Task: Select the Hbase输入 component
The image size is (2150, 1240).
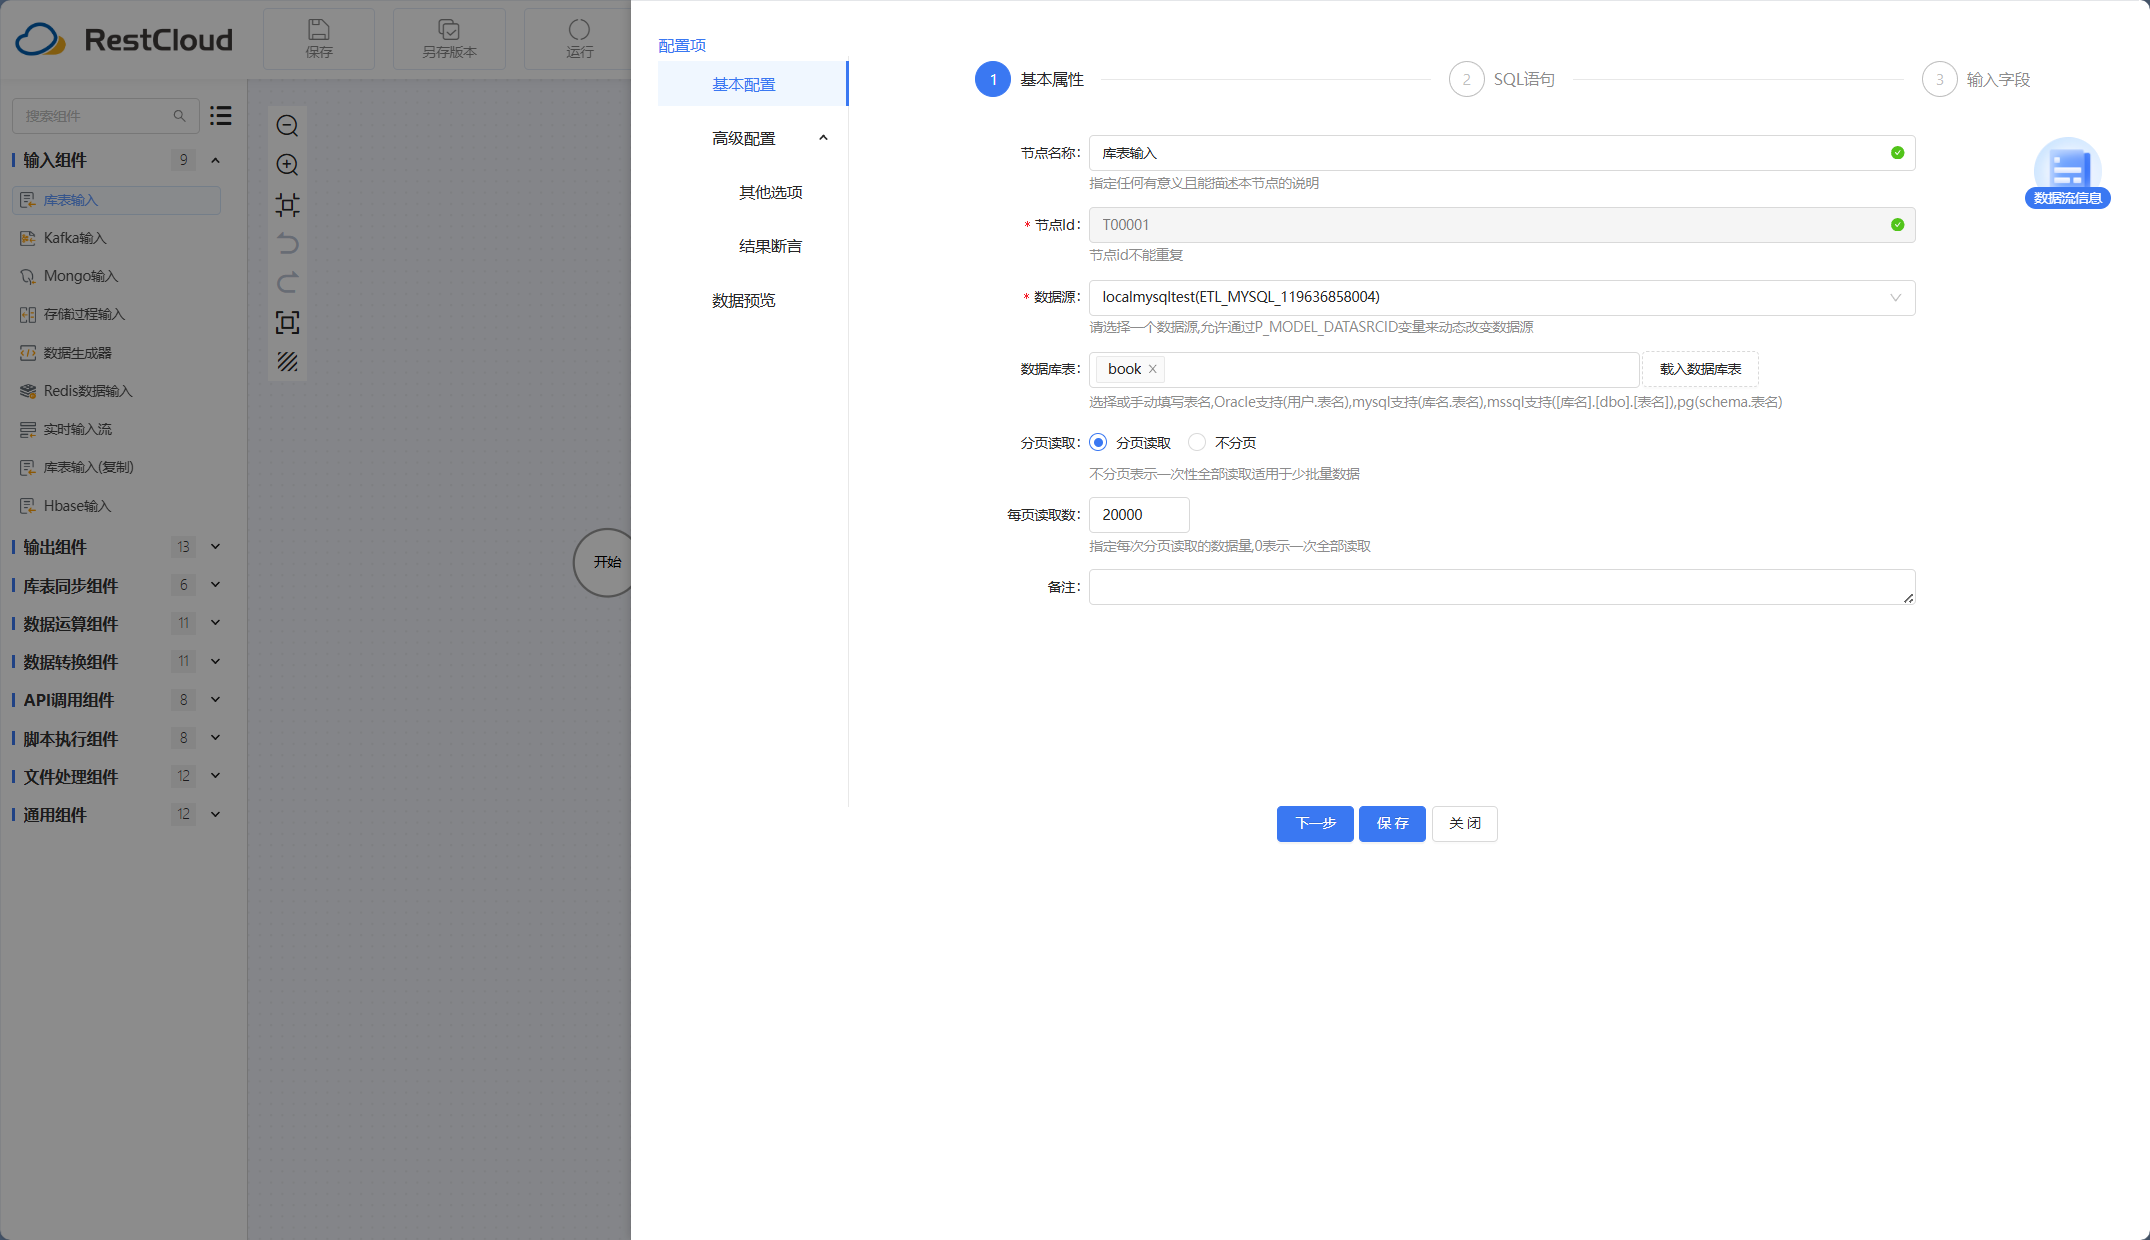Action: coord(116,506)
